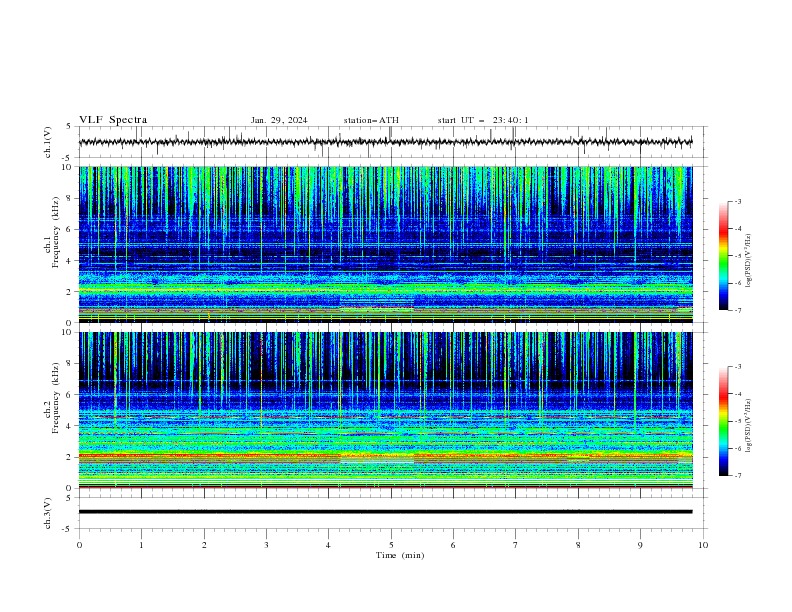
Task: Click the ch.2 colorbar "log(PSD)(V²/Hz)" label
Action: (749, 426)
